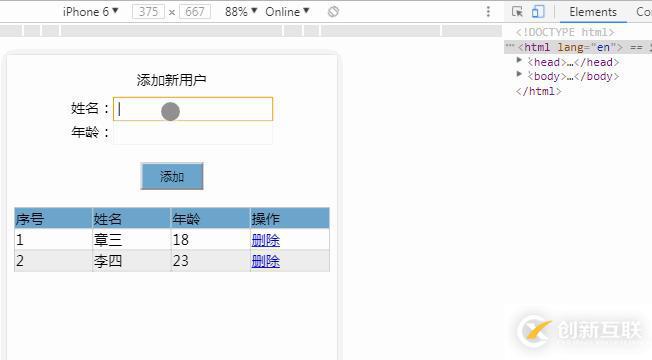Click 删除 link in 章三 row
652x360 pixels.
pos(265,240)
